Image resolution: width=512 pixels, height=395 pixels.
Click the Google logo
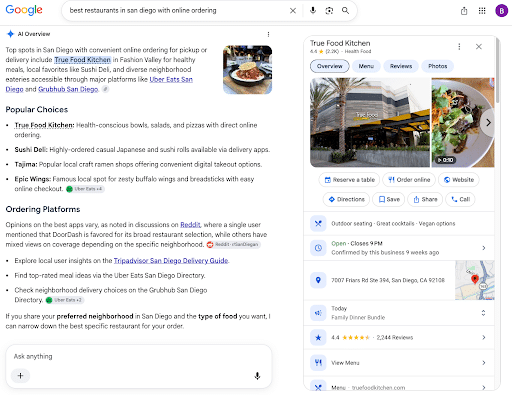coord(24,10)
